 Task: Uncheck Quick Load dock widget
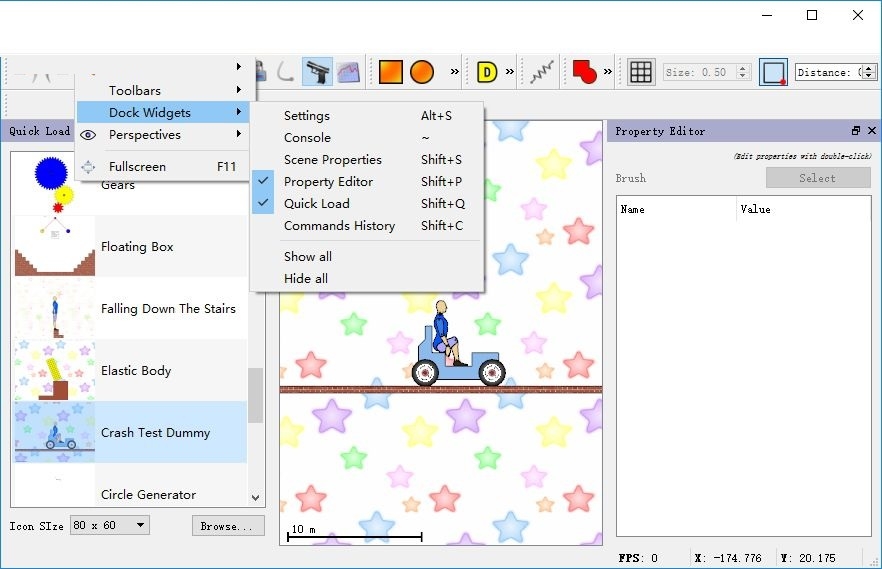316,204
